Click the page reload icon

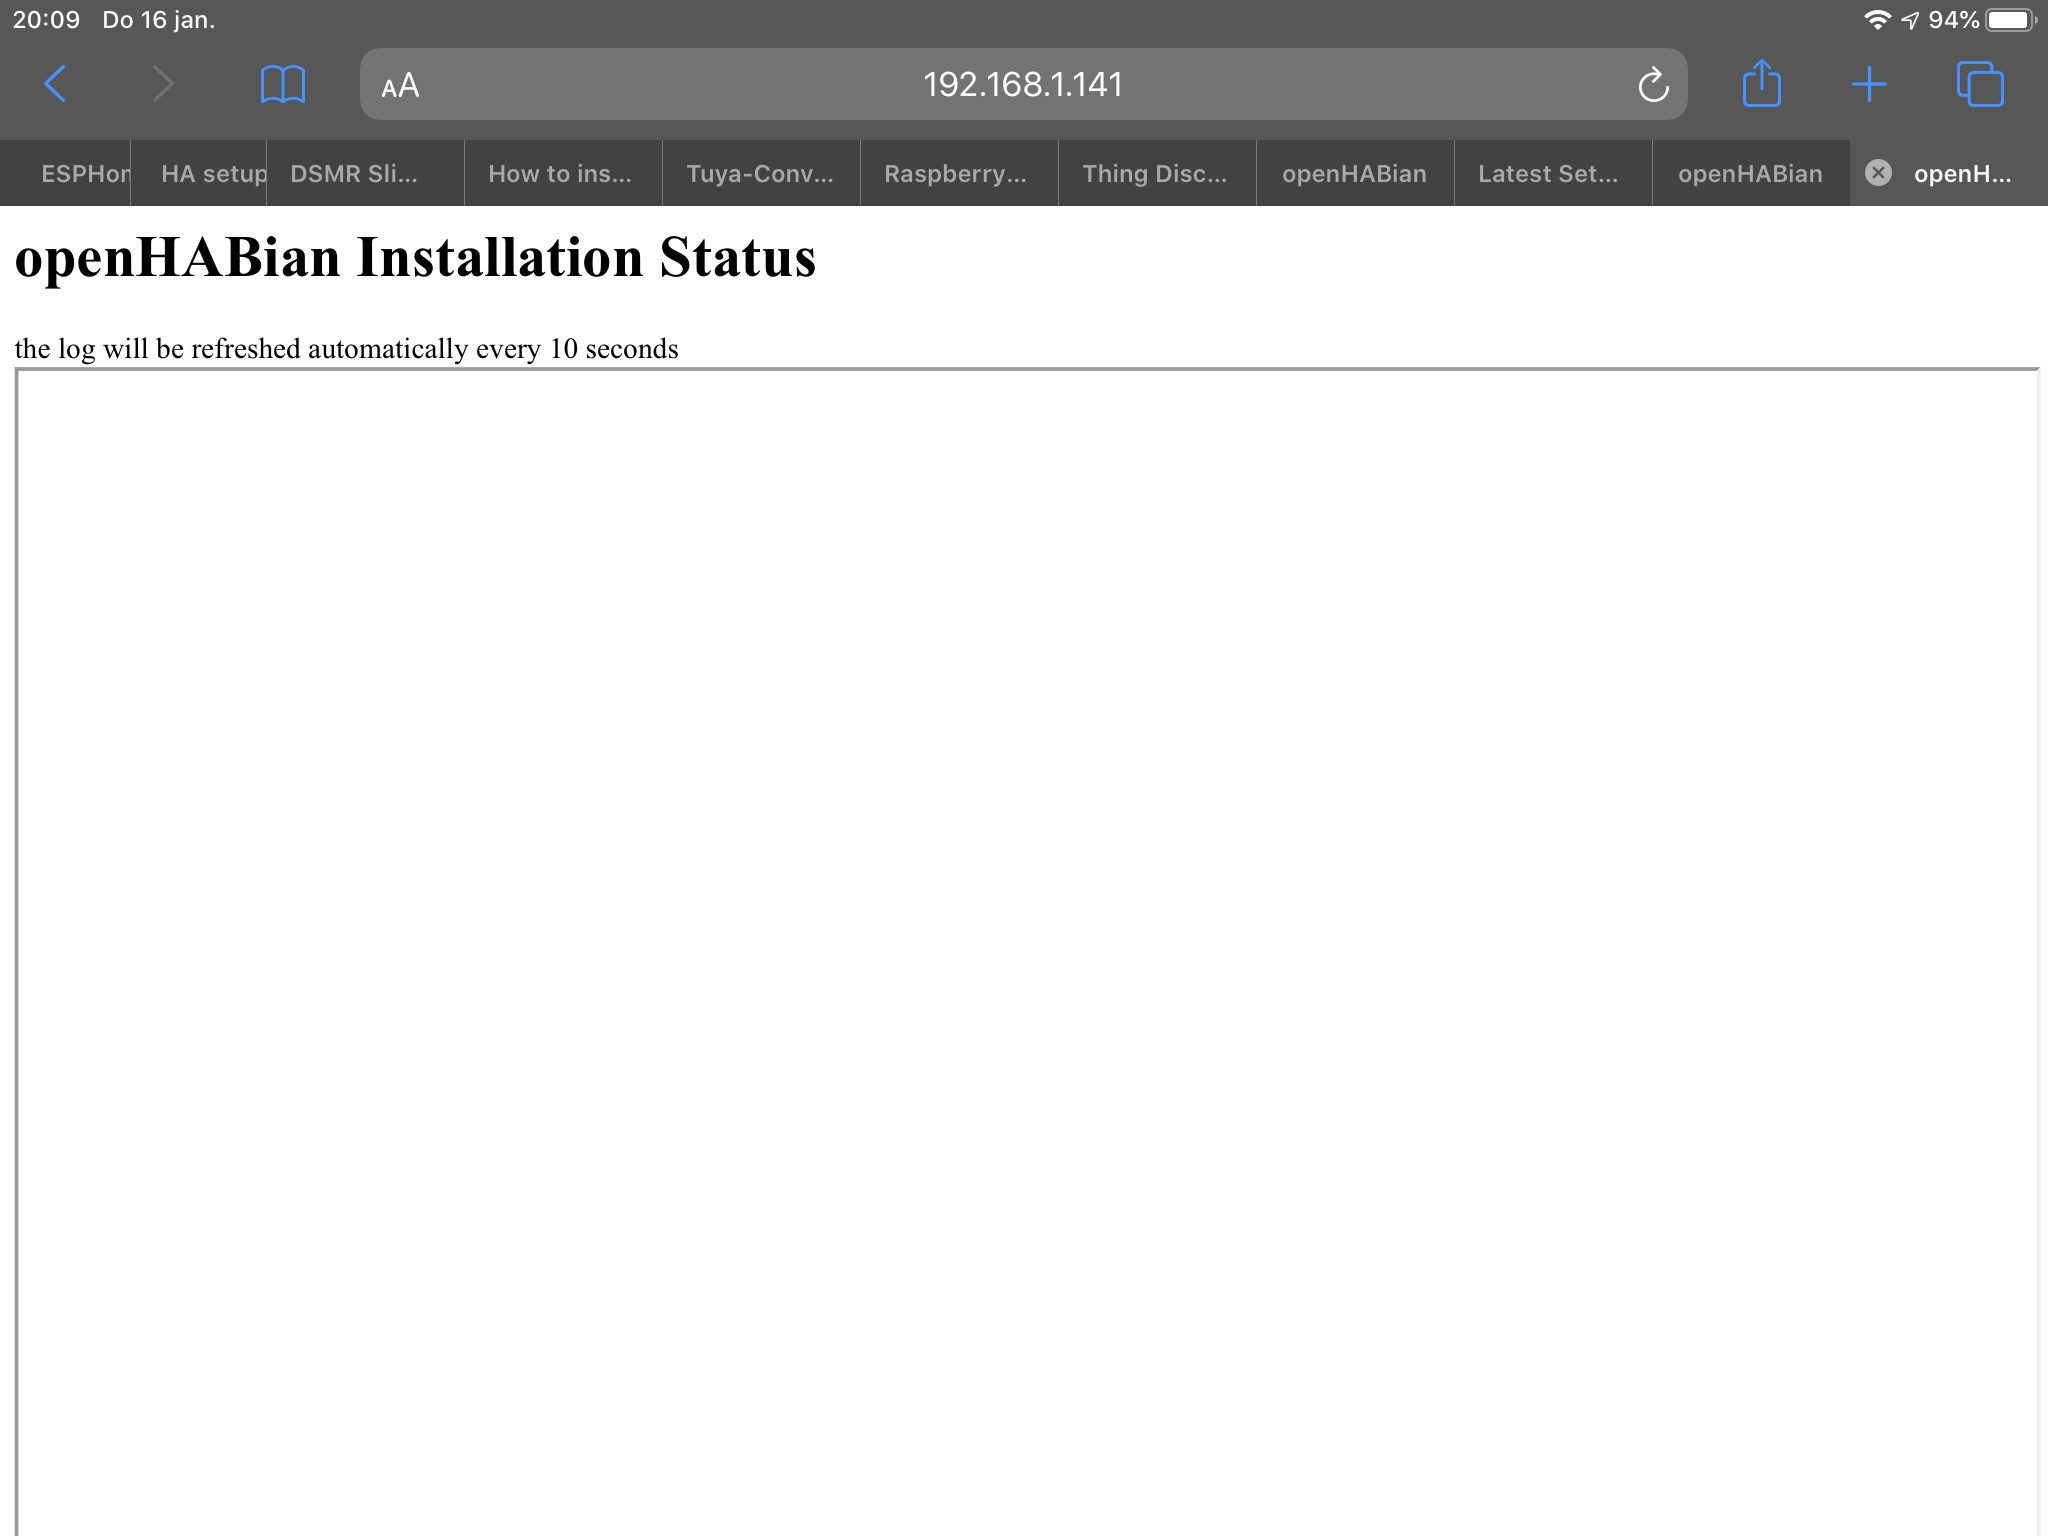1654,84
